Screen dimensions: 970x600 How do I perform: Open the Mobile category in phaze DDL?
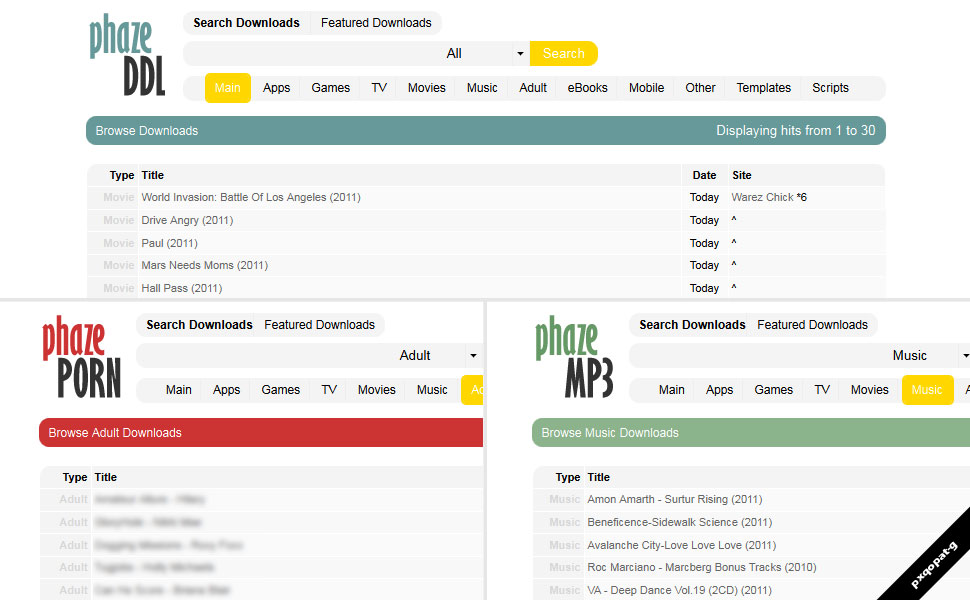[646, 88]
